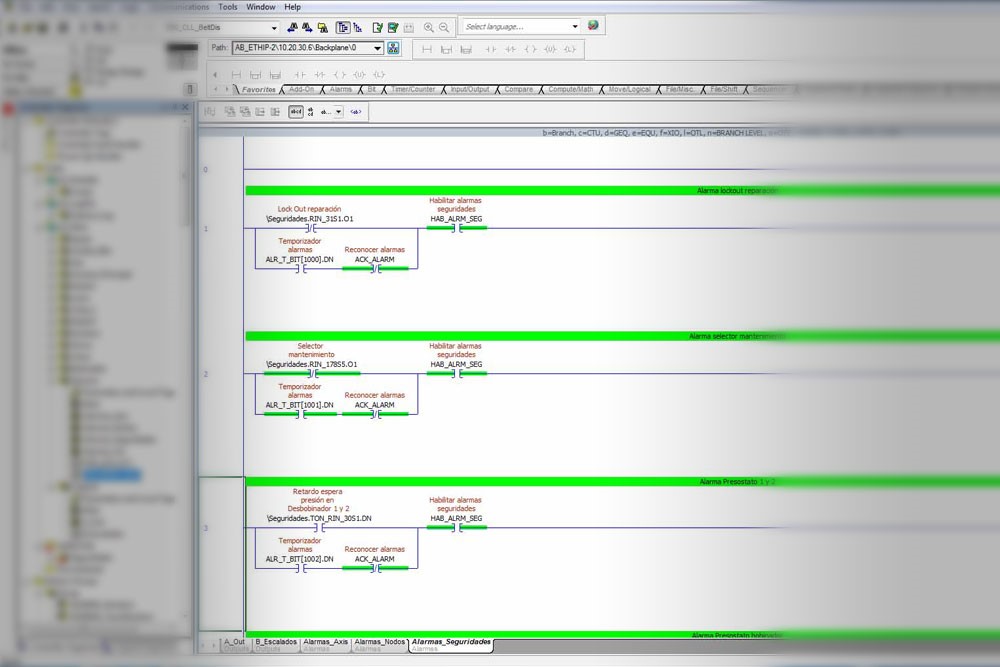Expand the communication Path dropdown
This screenshot has height=667, width=1000.
[x=377, y=48]
